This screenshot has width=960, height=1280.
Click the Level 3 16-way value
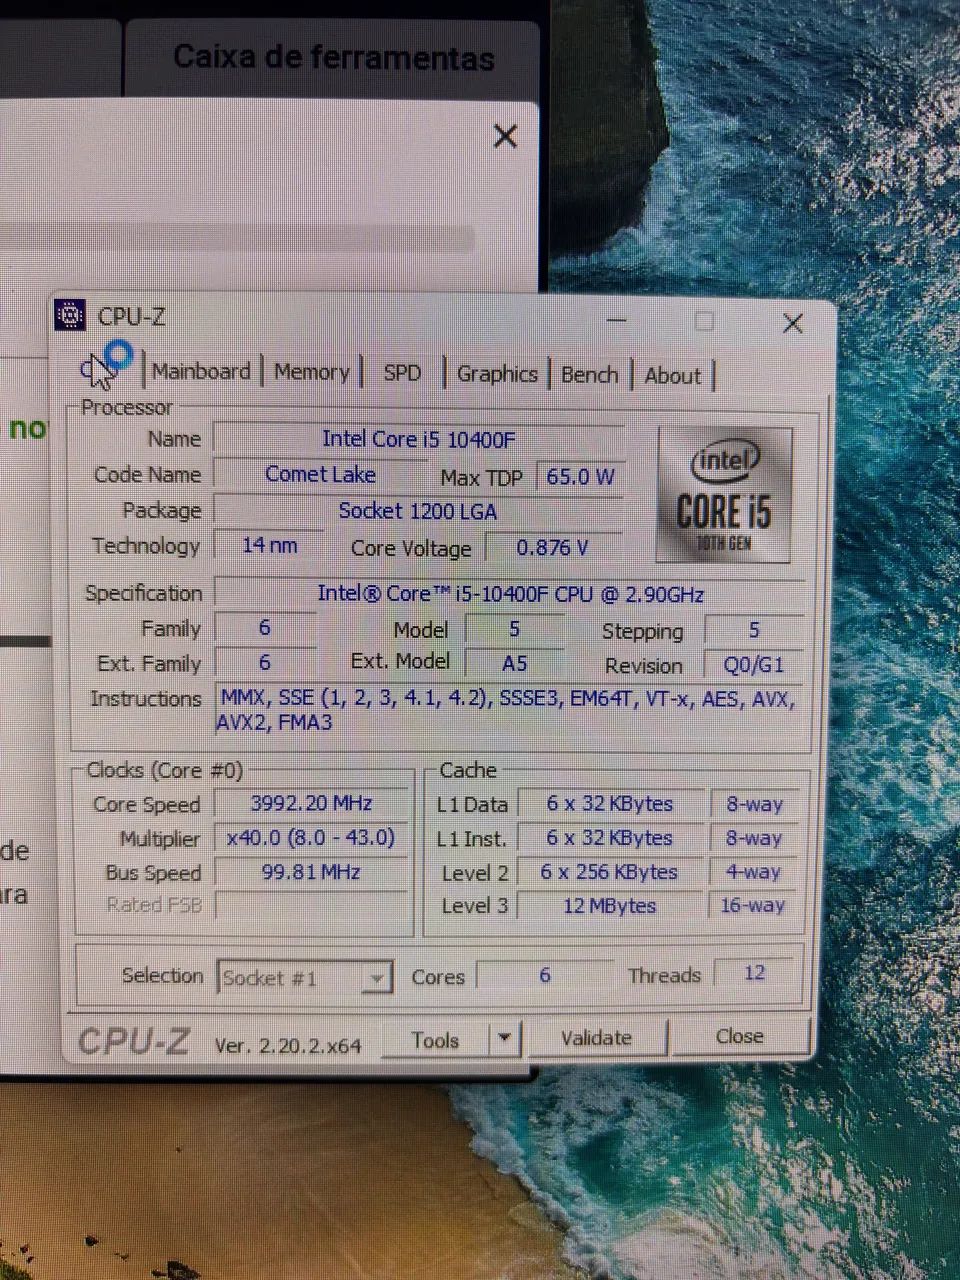coord(754,906)
